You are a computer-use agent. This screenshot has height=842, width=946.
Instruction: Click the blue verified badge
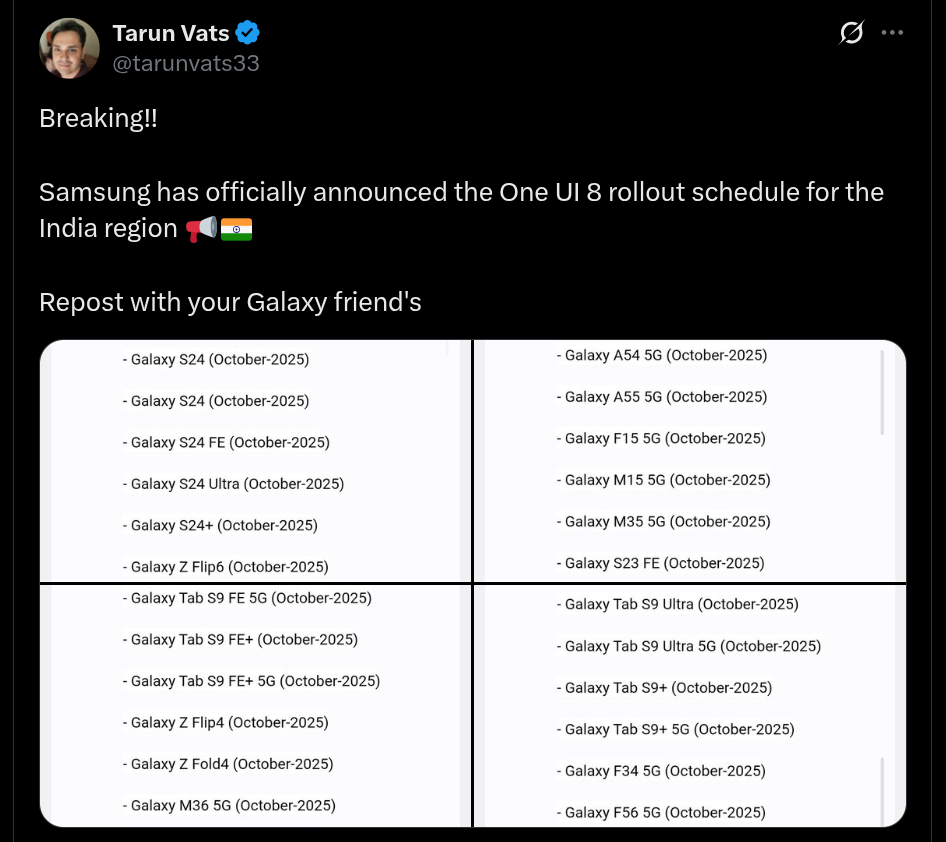coord(248,33)
